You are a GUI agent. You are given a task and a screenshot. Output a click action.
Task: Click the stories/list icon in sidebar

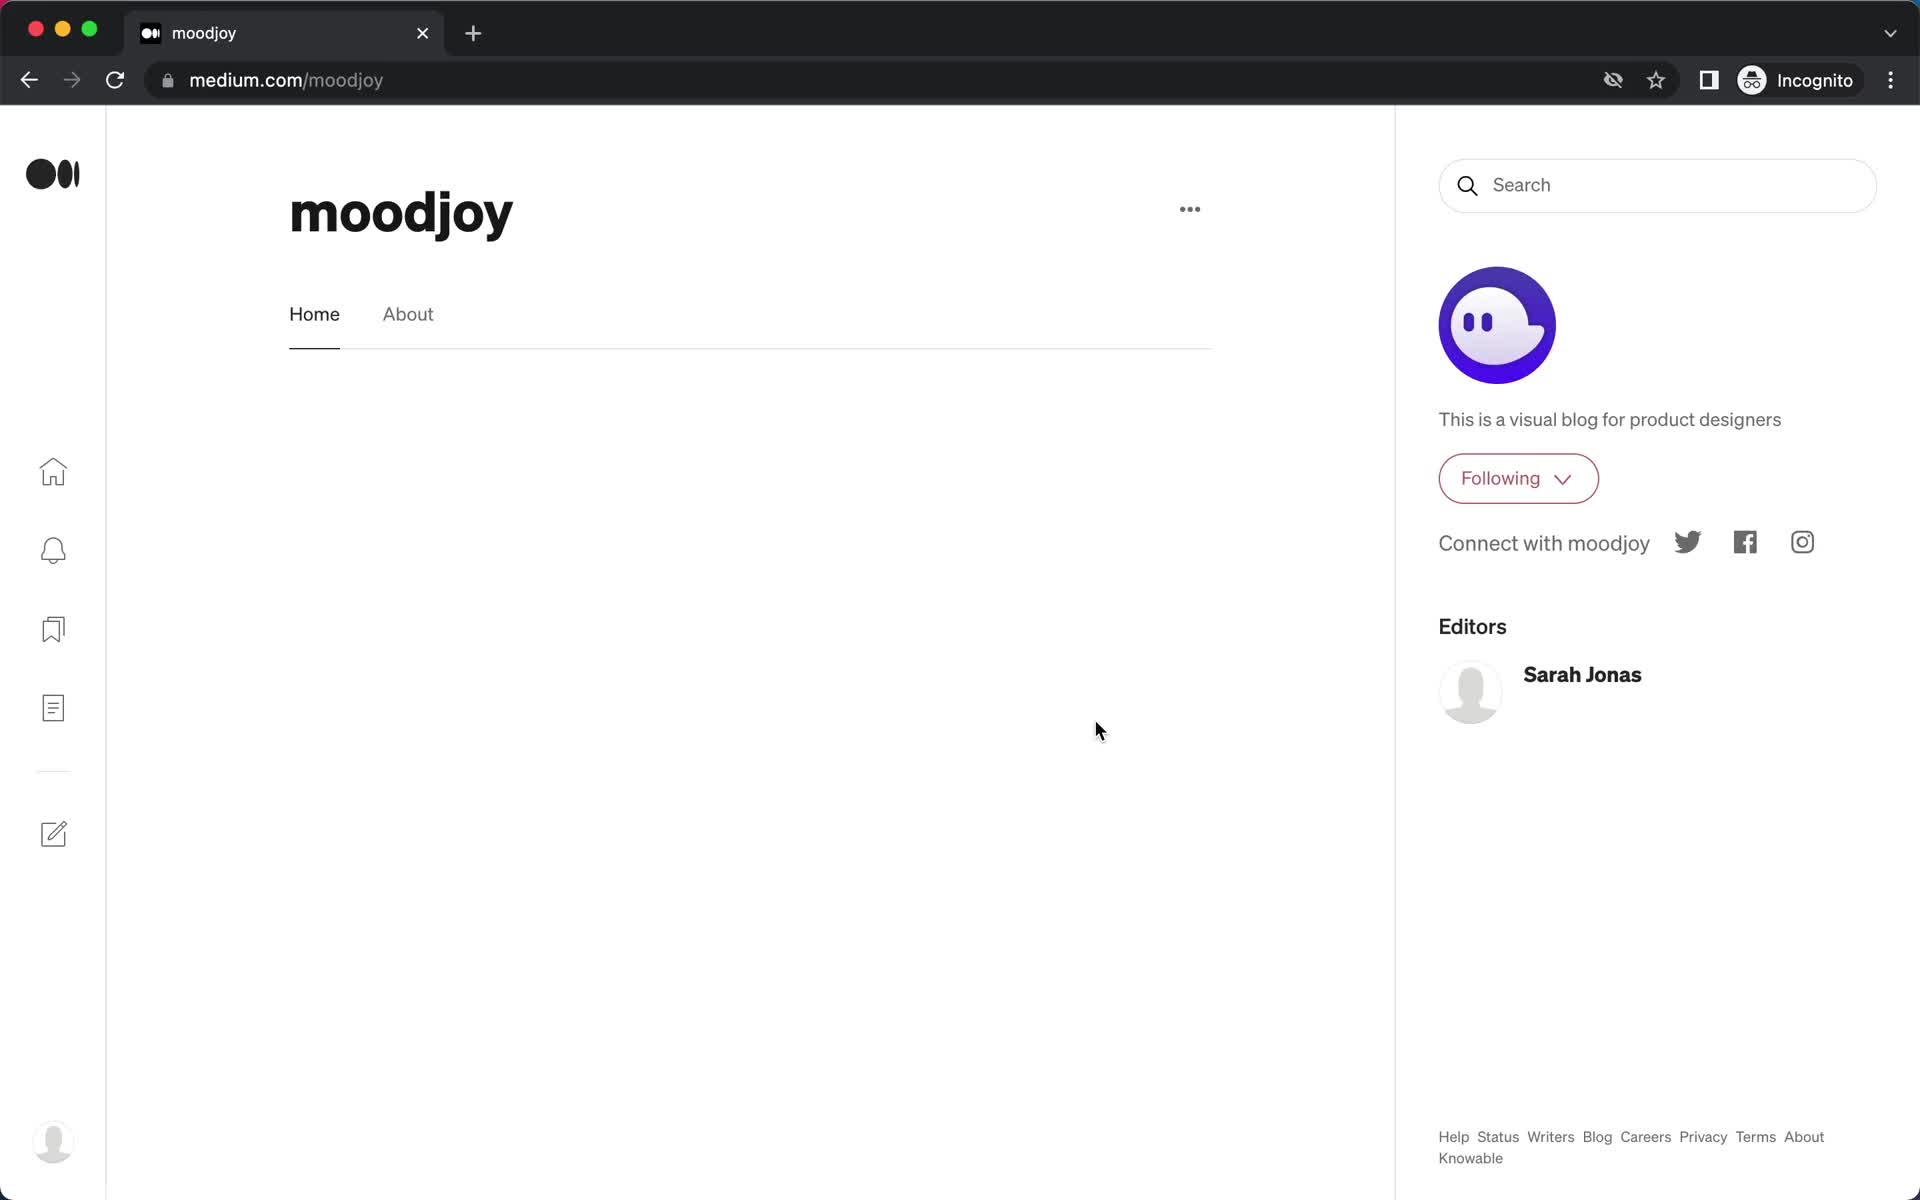coord(54,708)
